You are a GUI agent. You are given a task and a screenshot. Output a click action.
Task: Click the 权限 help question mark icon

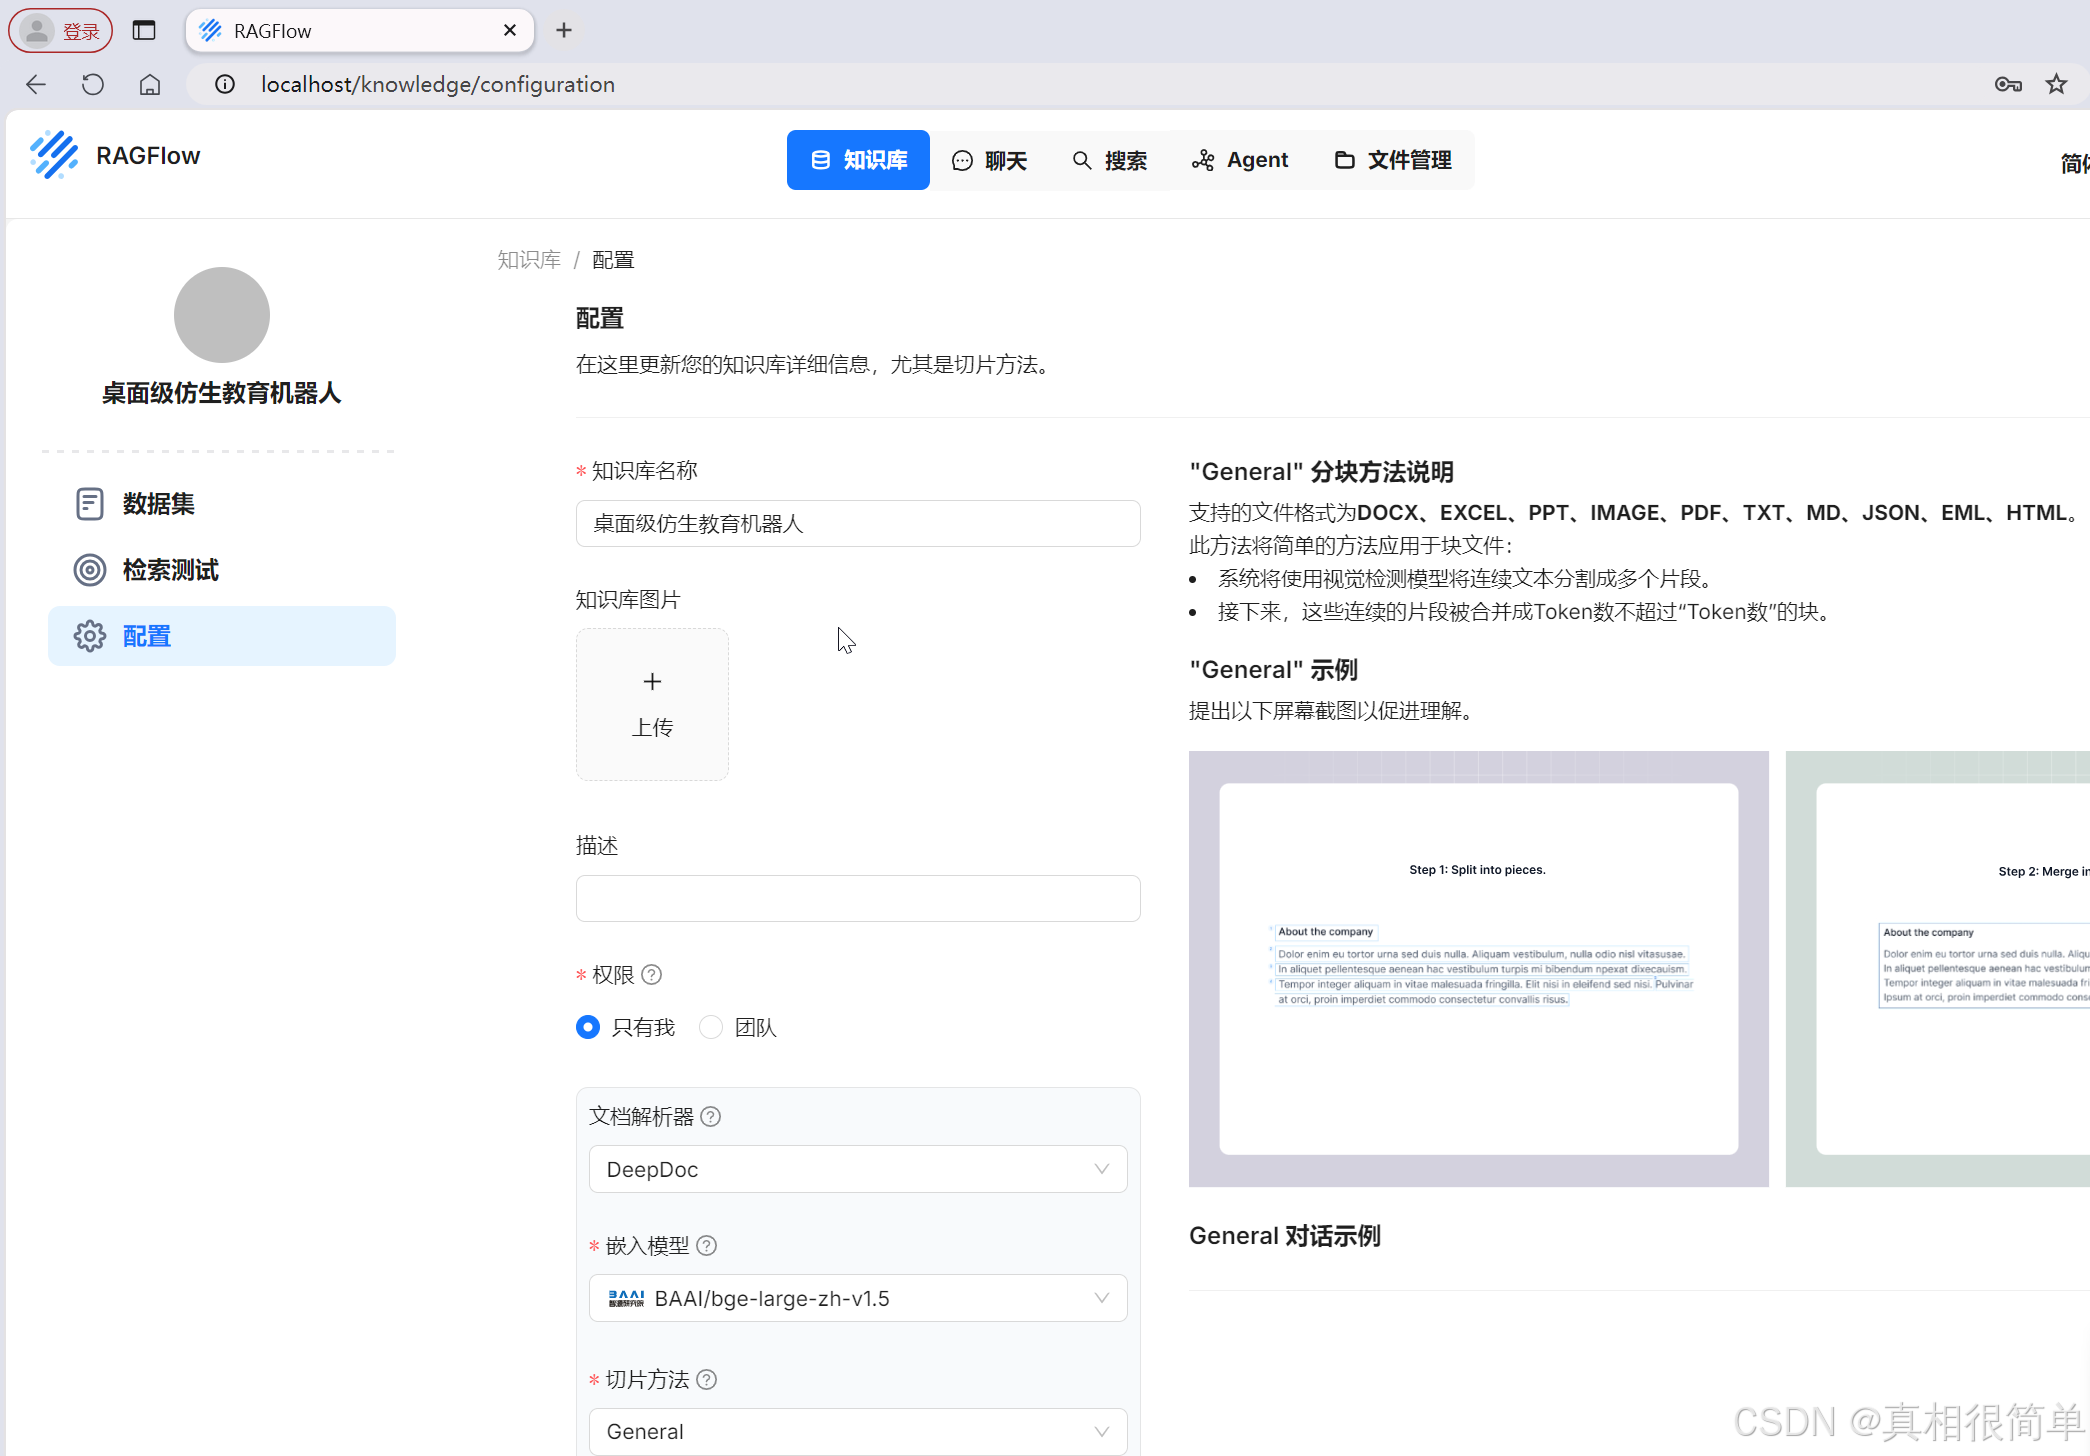(x=652, y=974)
